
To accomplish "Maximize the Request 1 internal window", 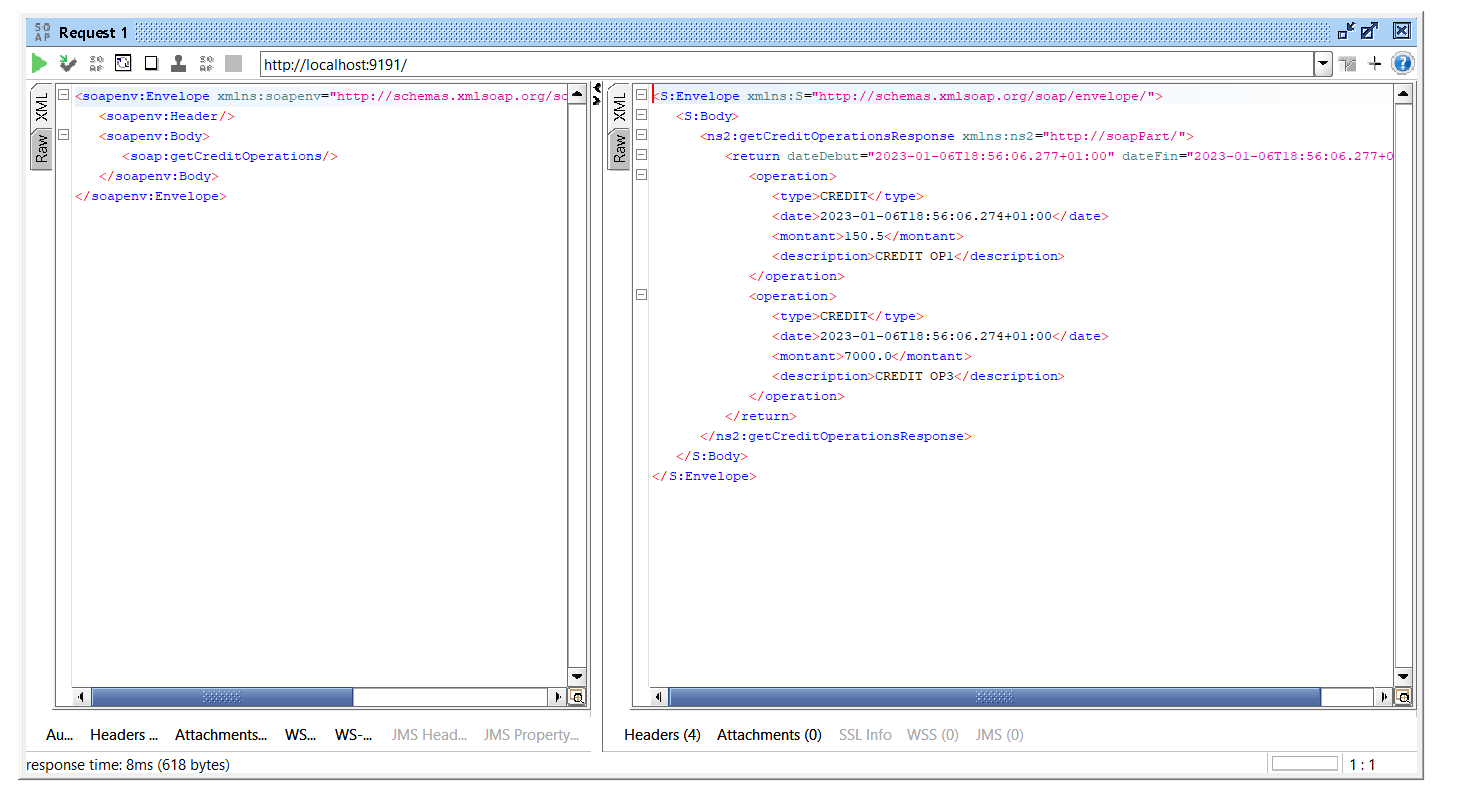I will [x=1369, y=31].
